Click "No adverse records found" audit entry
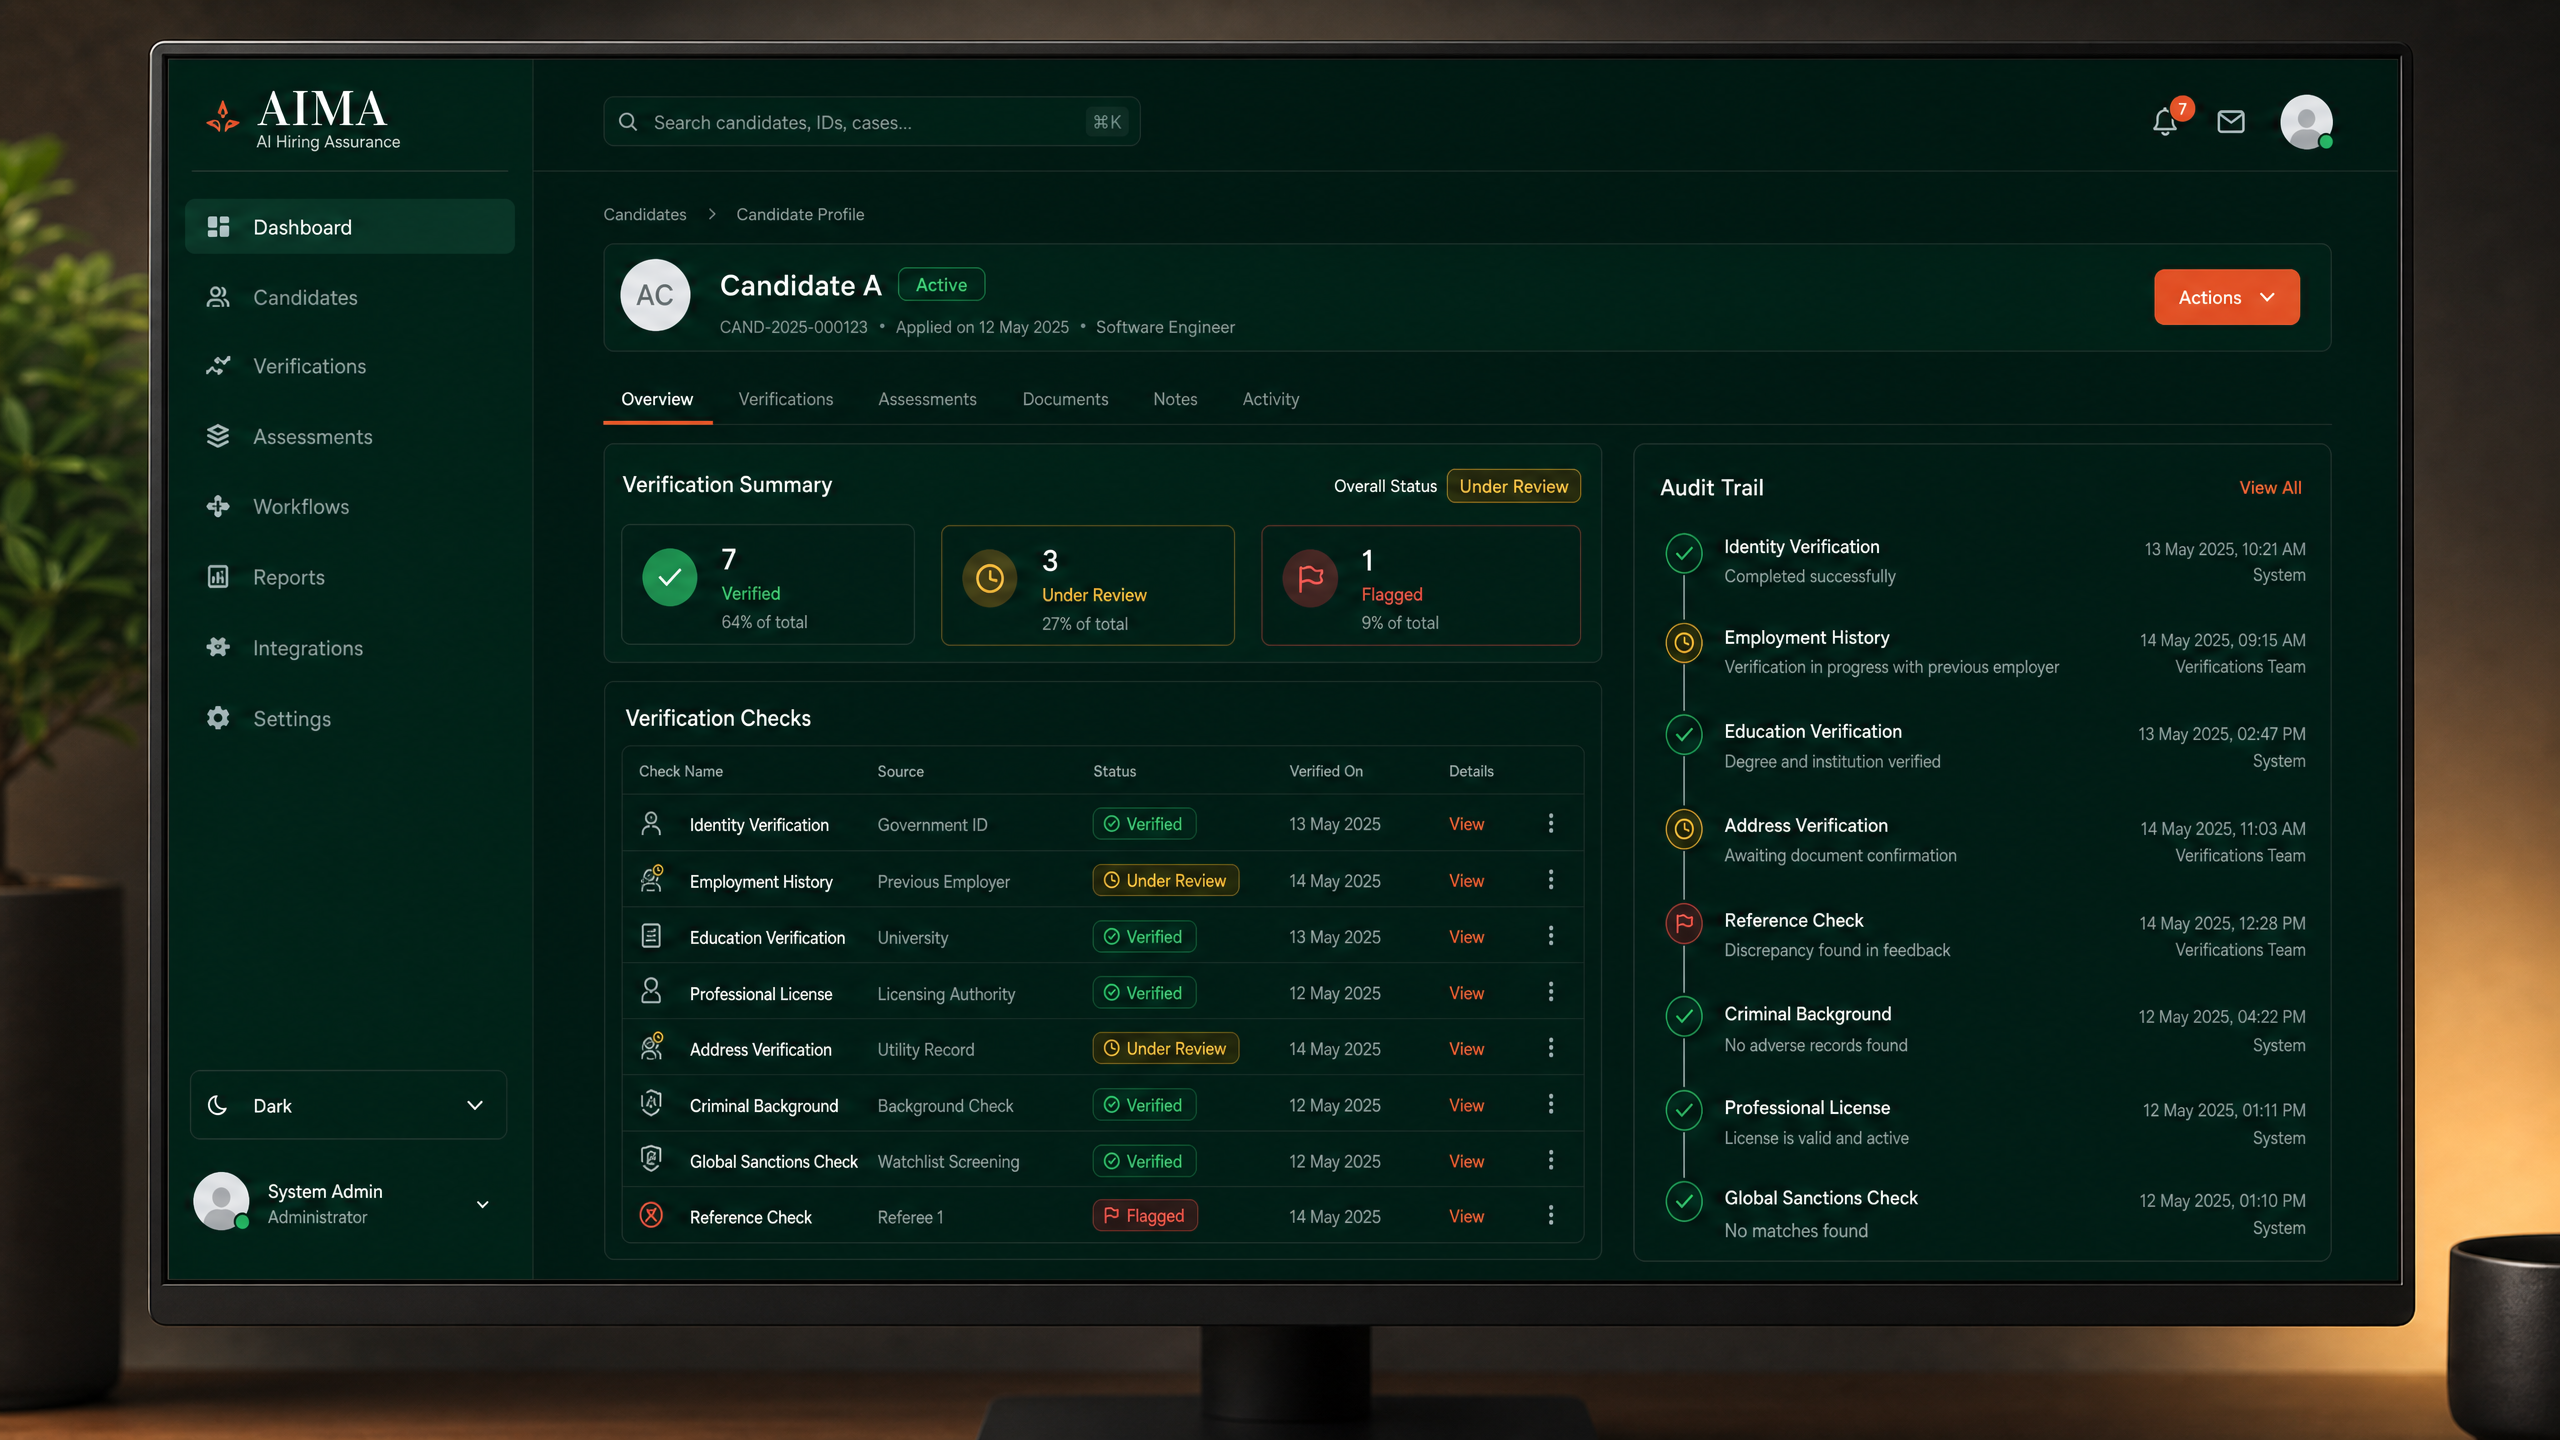Viewport: 2560px width, 1440px height. pos(1815,1045)
